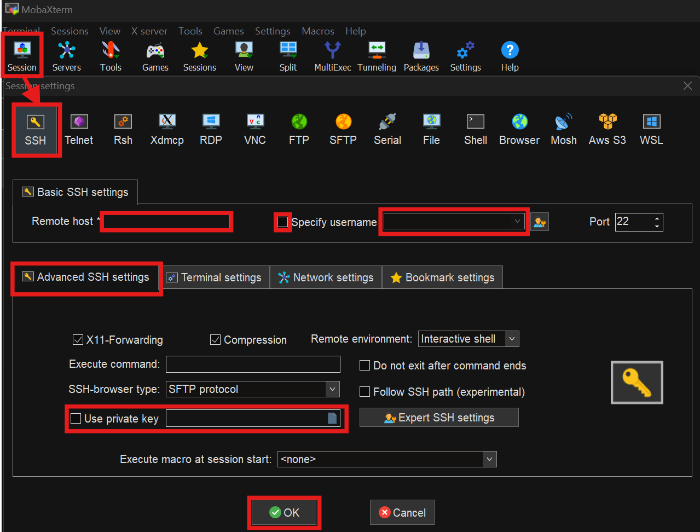Select the VNC session type

coord(255,129)
